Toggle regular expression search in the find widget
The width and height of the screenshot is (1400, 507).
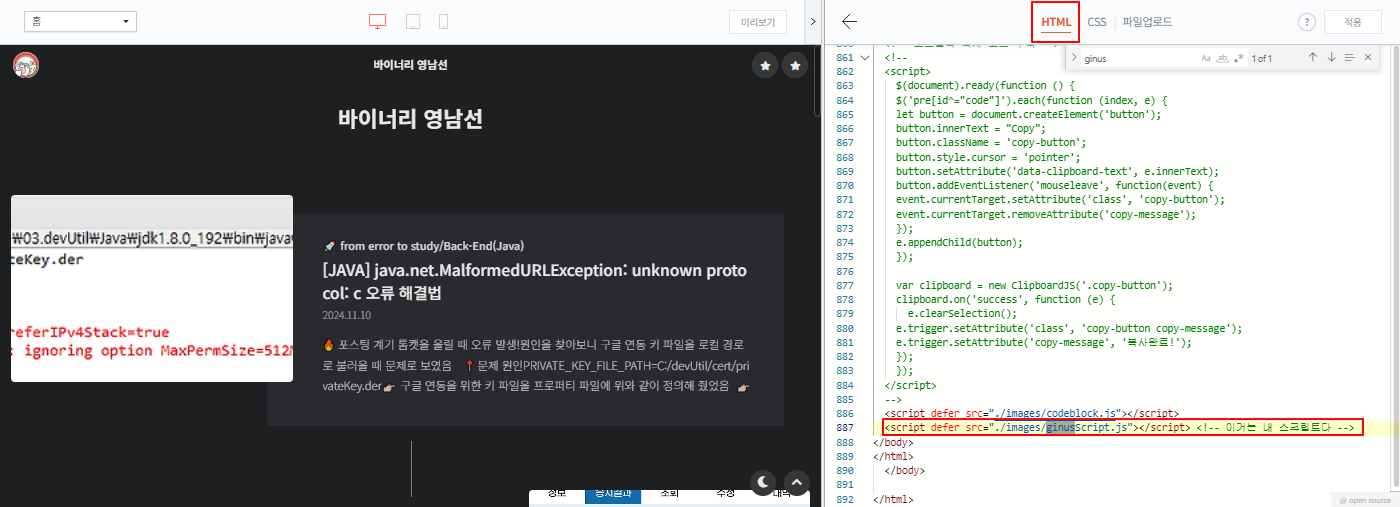(1239, 58)
